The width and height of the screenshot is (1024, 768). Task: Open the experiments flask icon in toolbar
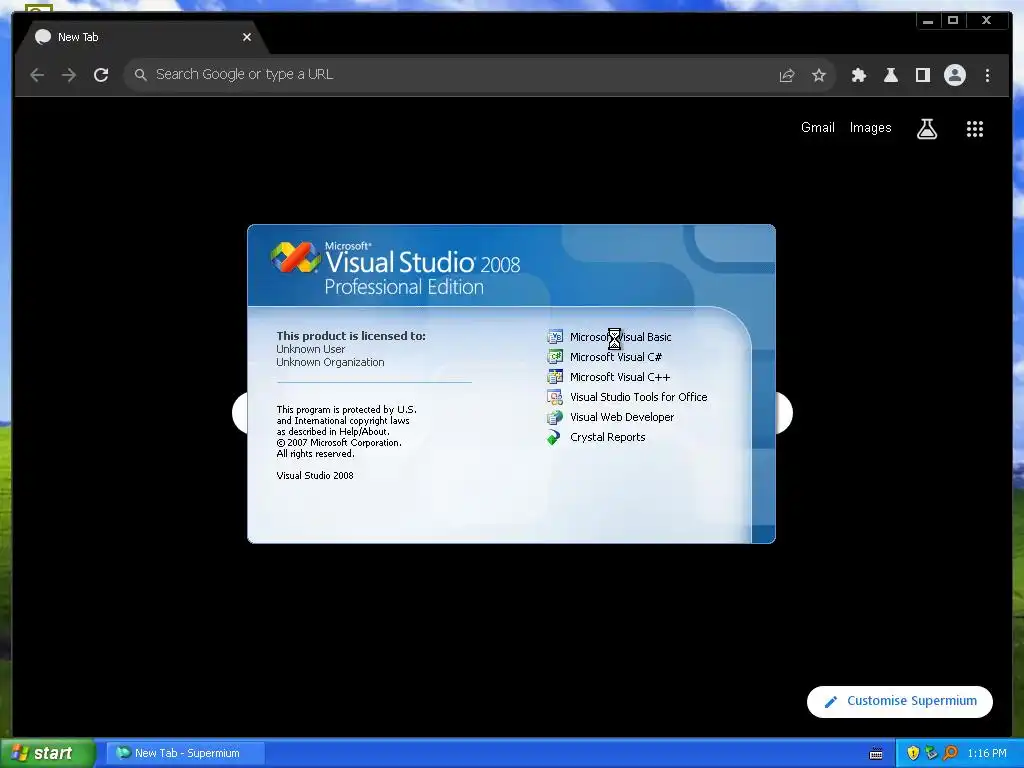891,75
